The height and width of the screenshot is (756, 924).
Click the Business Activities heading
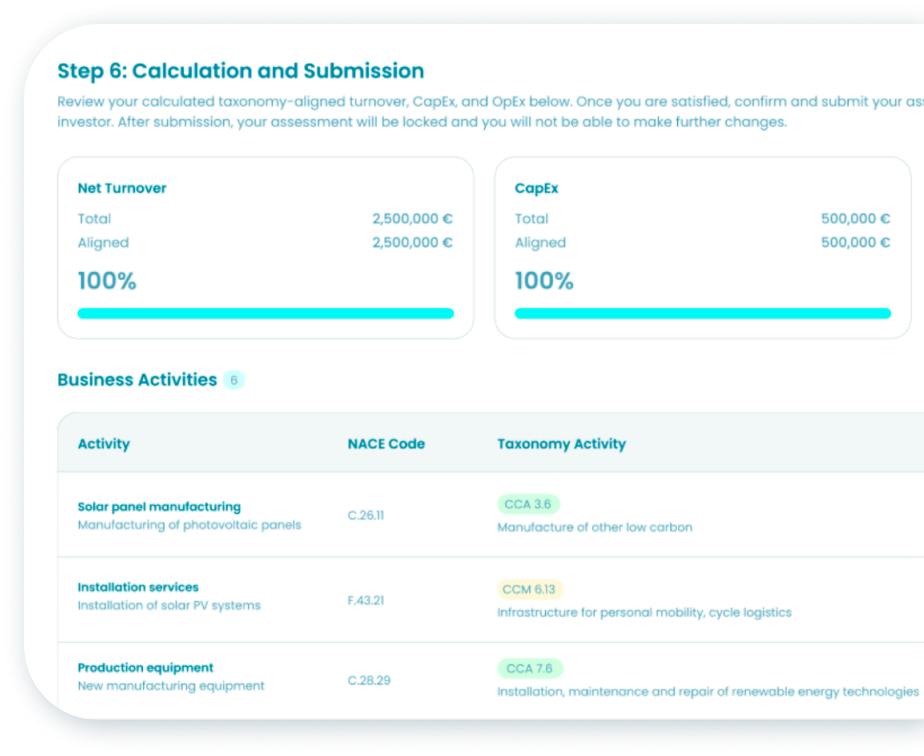[x=137, y=380]
